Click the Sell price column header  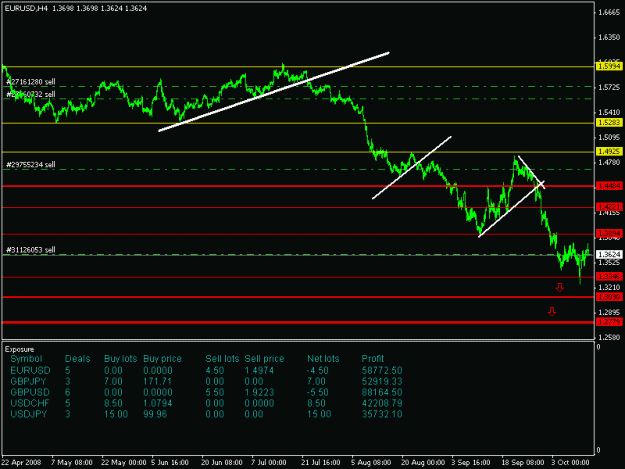coord(264,359)
